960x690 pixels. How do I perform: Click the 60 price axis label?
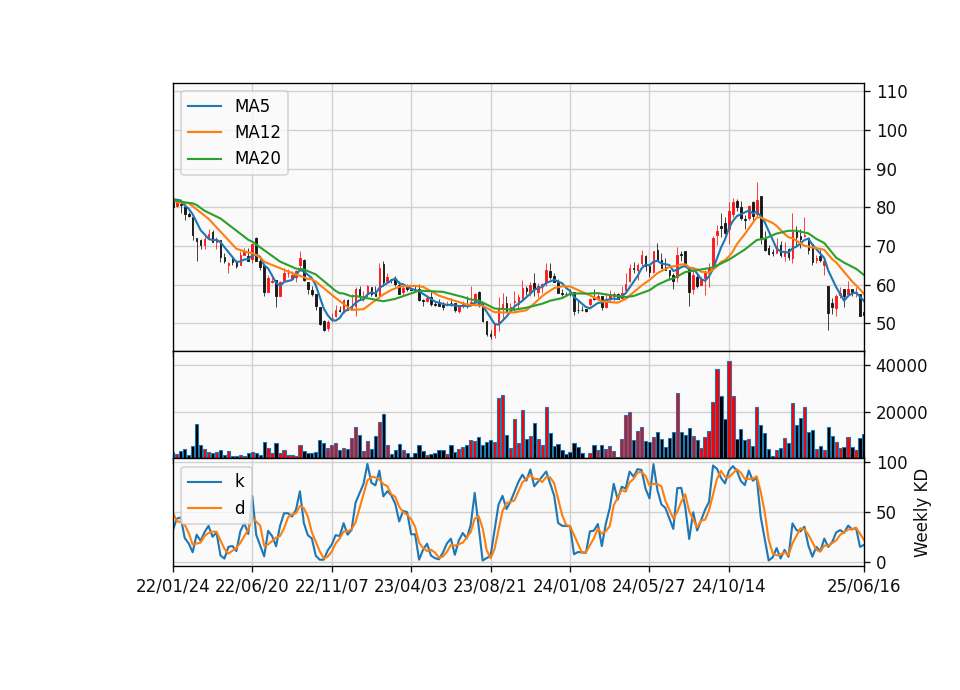click(887, 285)
